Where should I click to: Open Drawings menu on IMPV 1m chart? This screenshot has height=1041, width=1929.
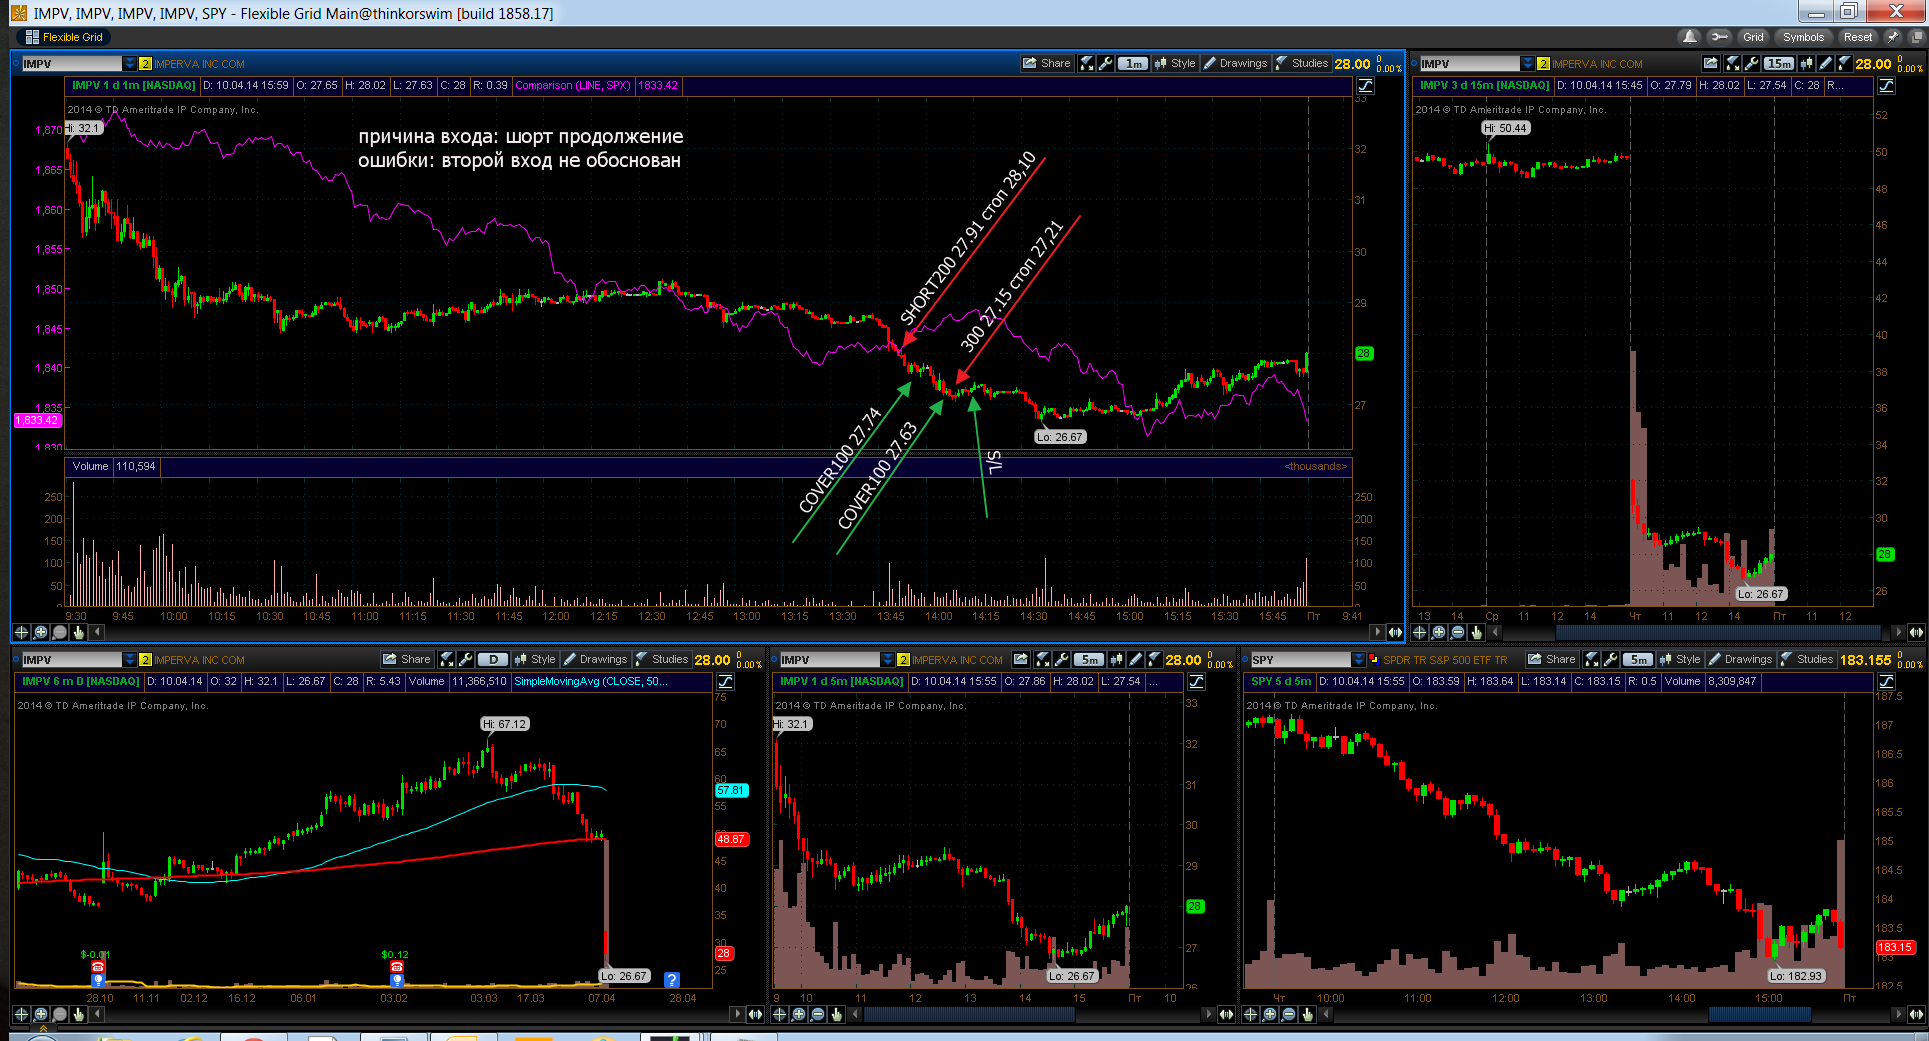coord(1235,63)
